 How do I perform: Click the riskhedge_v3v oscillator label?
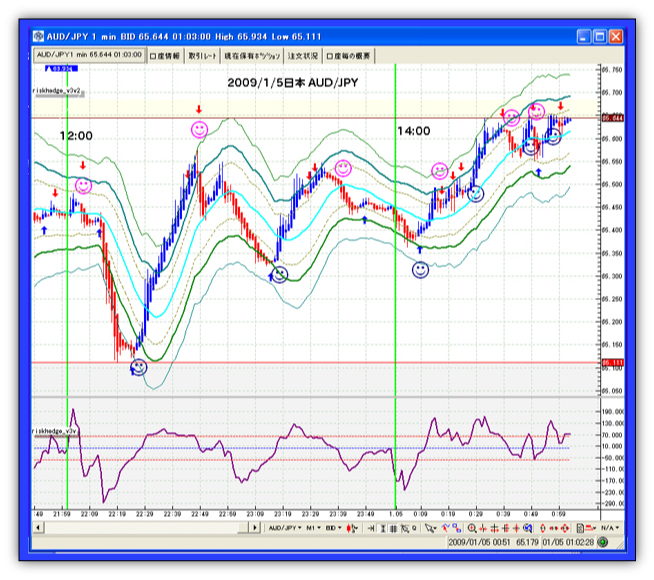[x=54, y=432]
